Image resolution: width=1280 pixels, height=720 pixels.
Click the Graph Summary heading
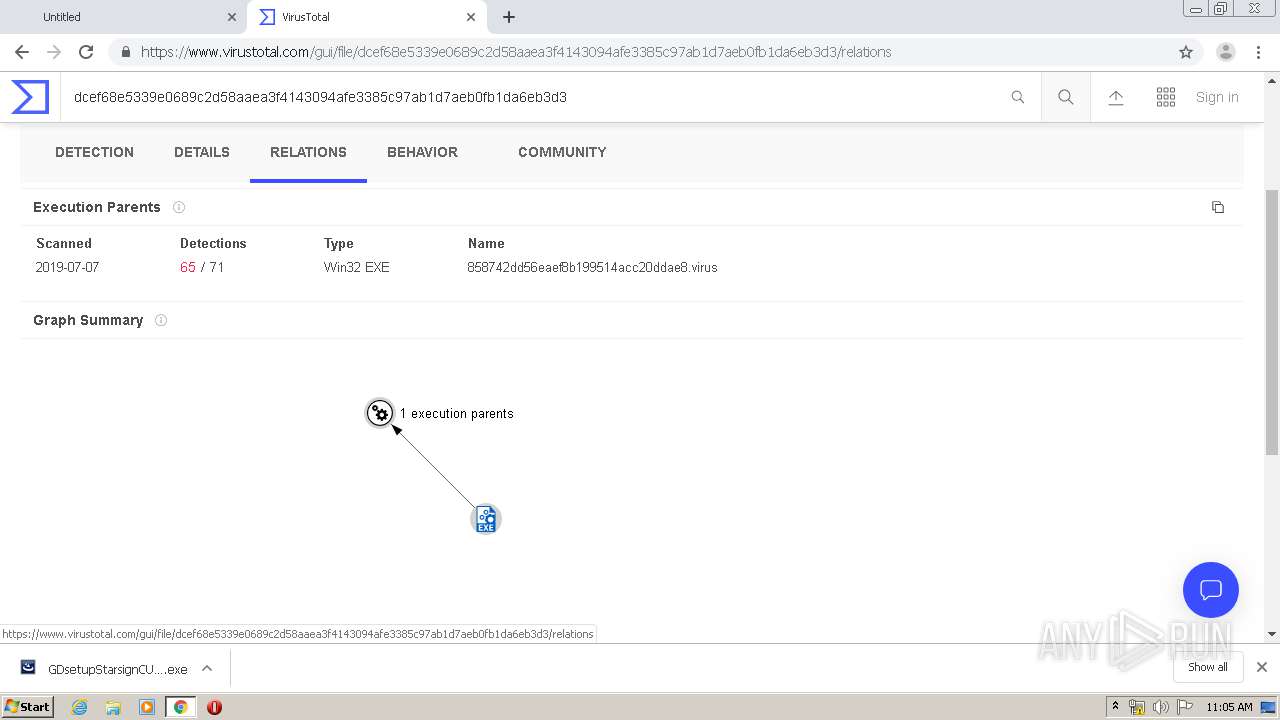[x=88, y=320]
